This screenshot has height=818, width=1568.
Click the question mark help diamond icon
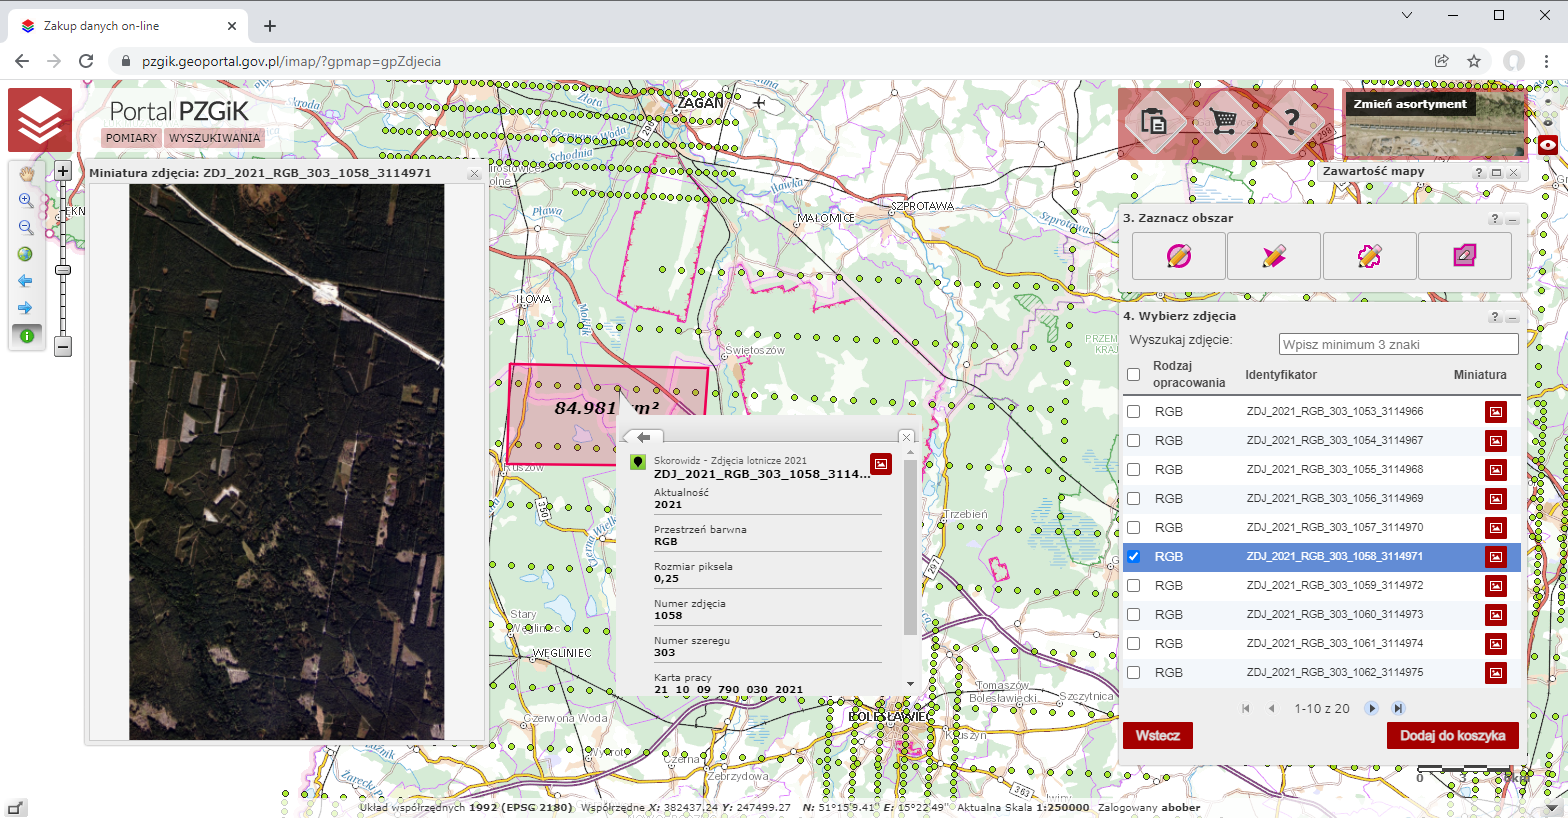1291,122
